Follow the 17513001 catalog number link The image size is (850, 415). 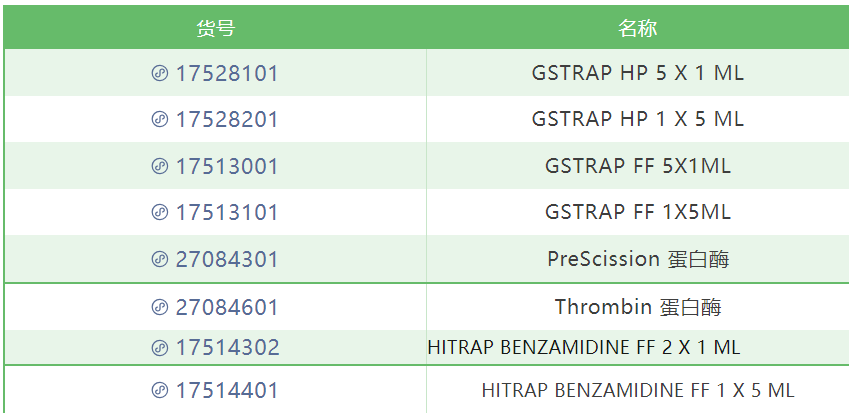coord(227,166)
